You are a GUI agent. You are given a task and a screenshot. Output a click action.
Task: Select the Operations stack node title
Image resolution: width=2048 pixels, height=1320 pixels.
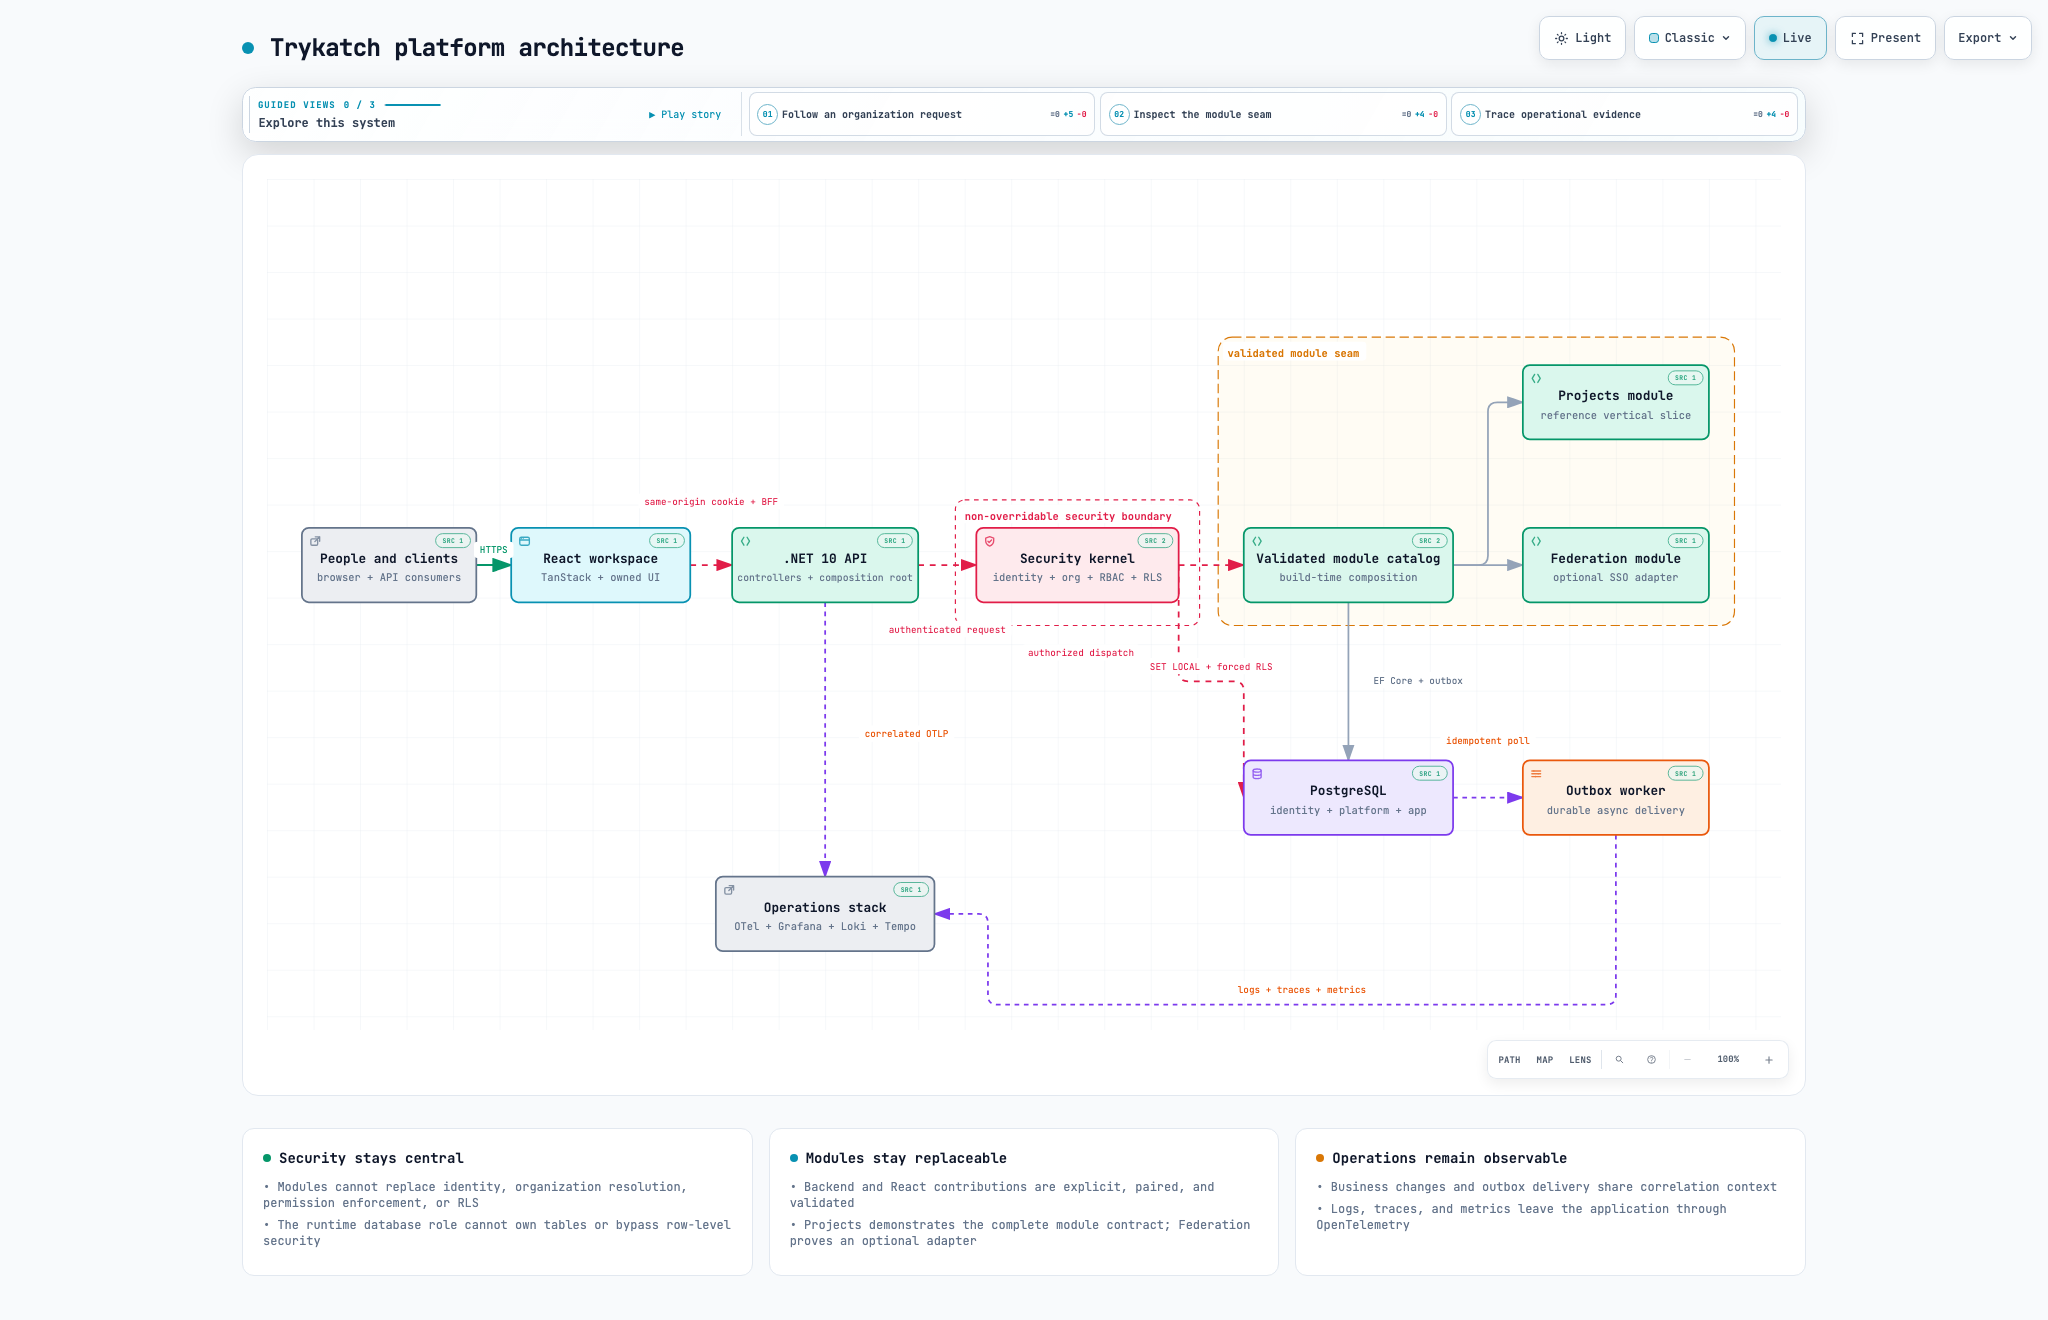click(x=825, y=908)
